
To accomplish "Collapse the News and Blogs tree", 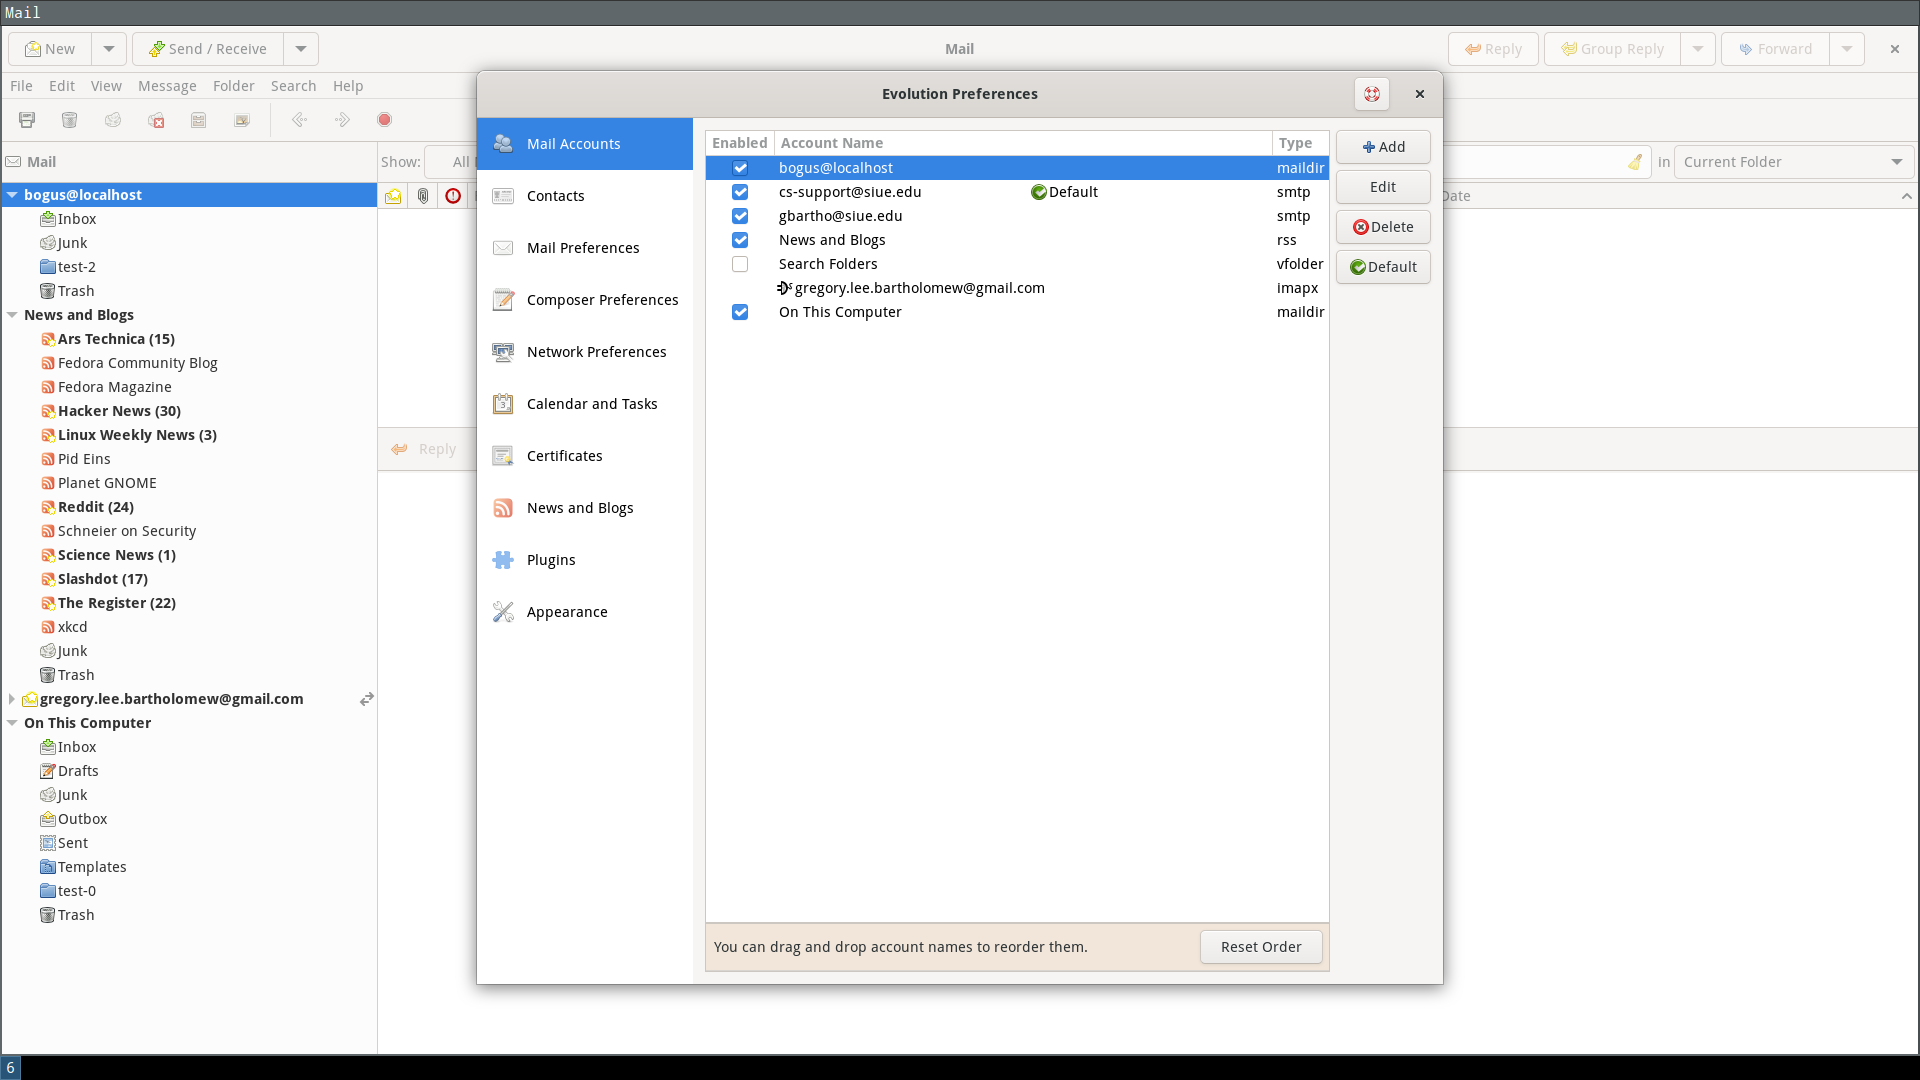I will 12,315.
